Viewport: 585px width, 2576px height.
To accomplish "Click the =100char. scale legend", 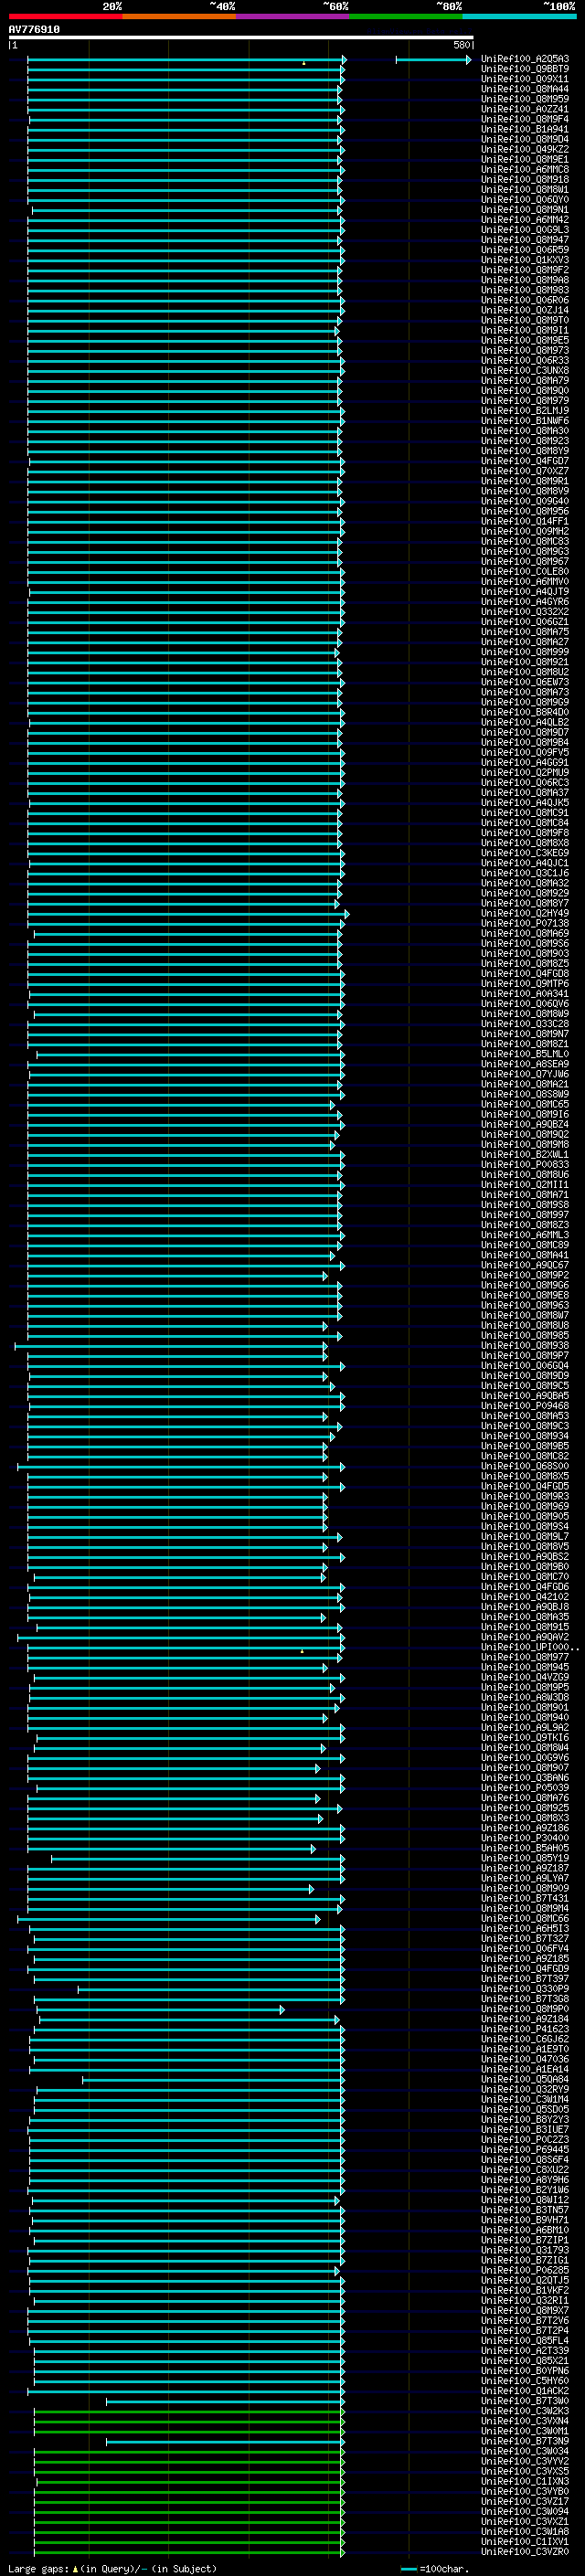I will pos(434,2569).
